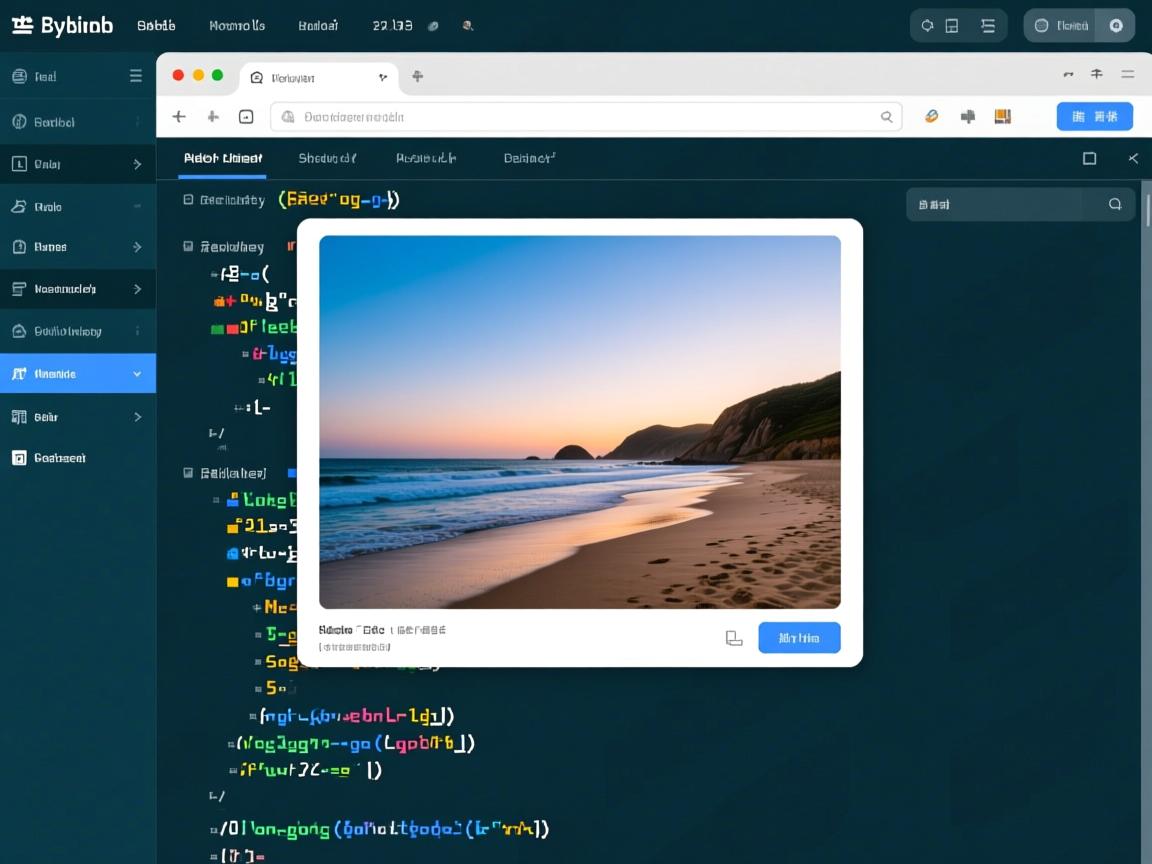The width and height of the screenshot is (1152, 864).
Task: Click the beach sunset image in the dialog
Action: click(x=580, y=422)
